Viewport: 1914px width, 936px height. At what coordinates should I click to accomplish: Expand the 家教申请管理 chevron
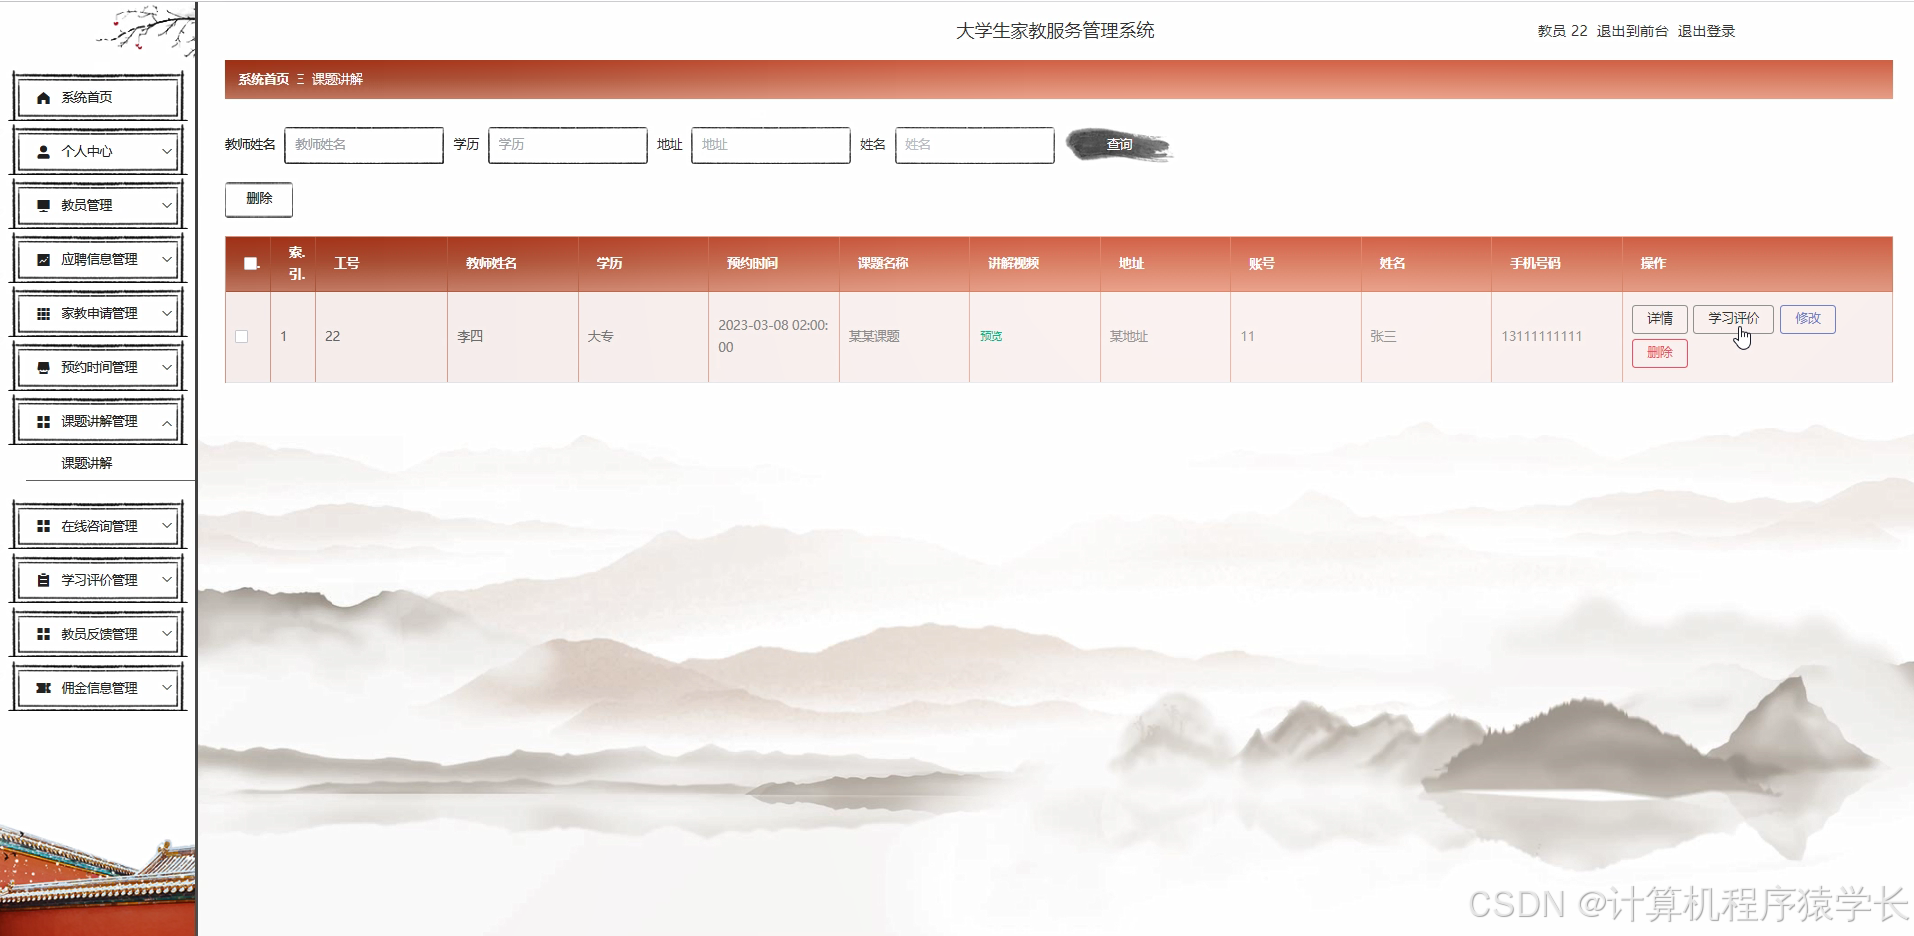167,314
